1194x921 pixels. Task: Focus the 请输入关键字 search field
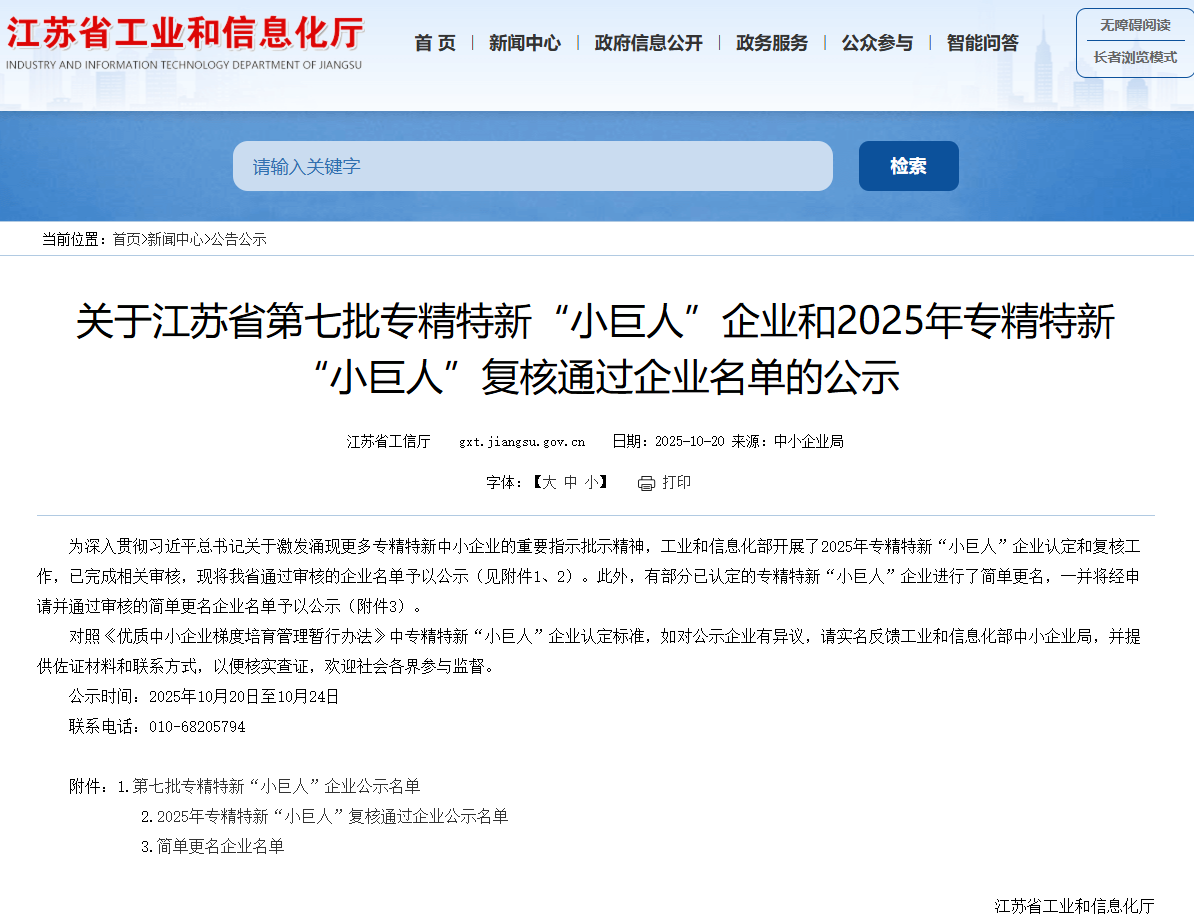pyautogui.click(x=532, y=166)
